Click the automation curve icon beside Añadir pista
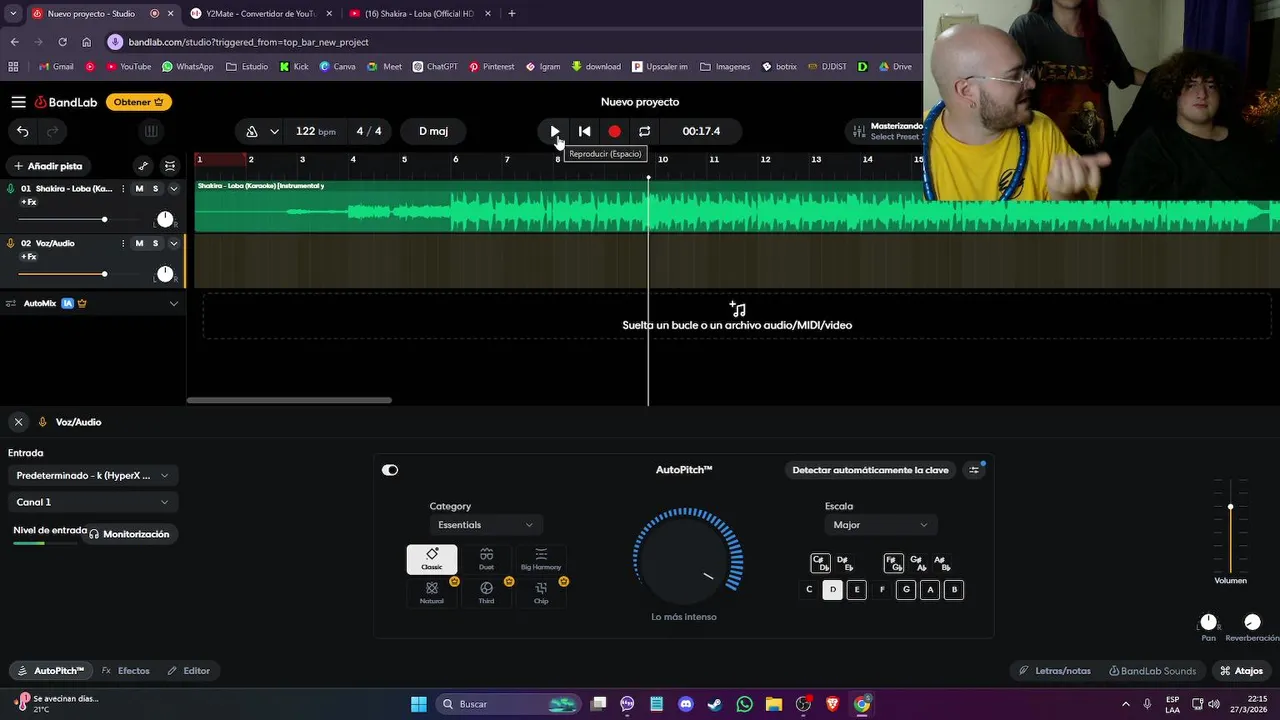The width and height of the screenshot is (1280, 720). (x=143, y=166)
